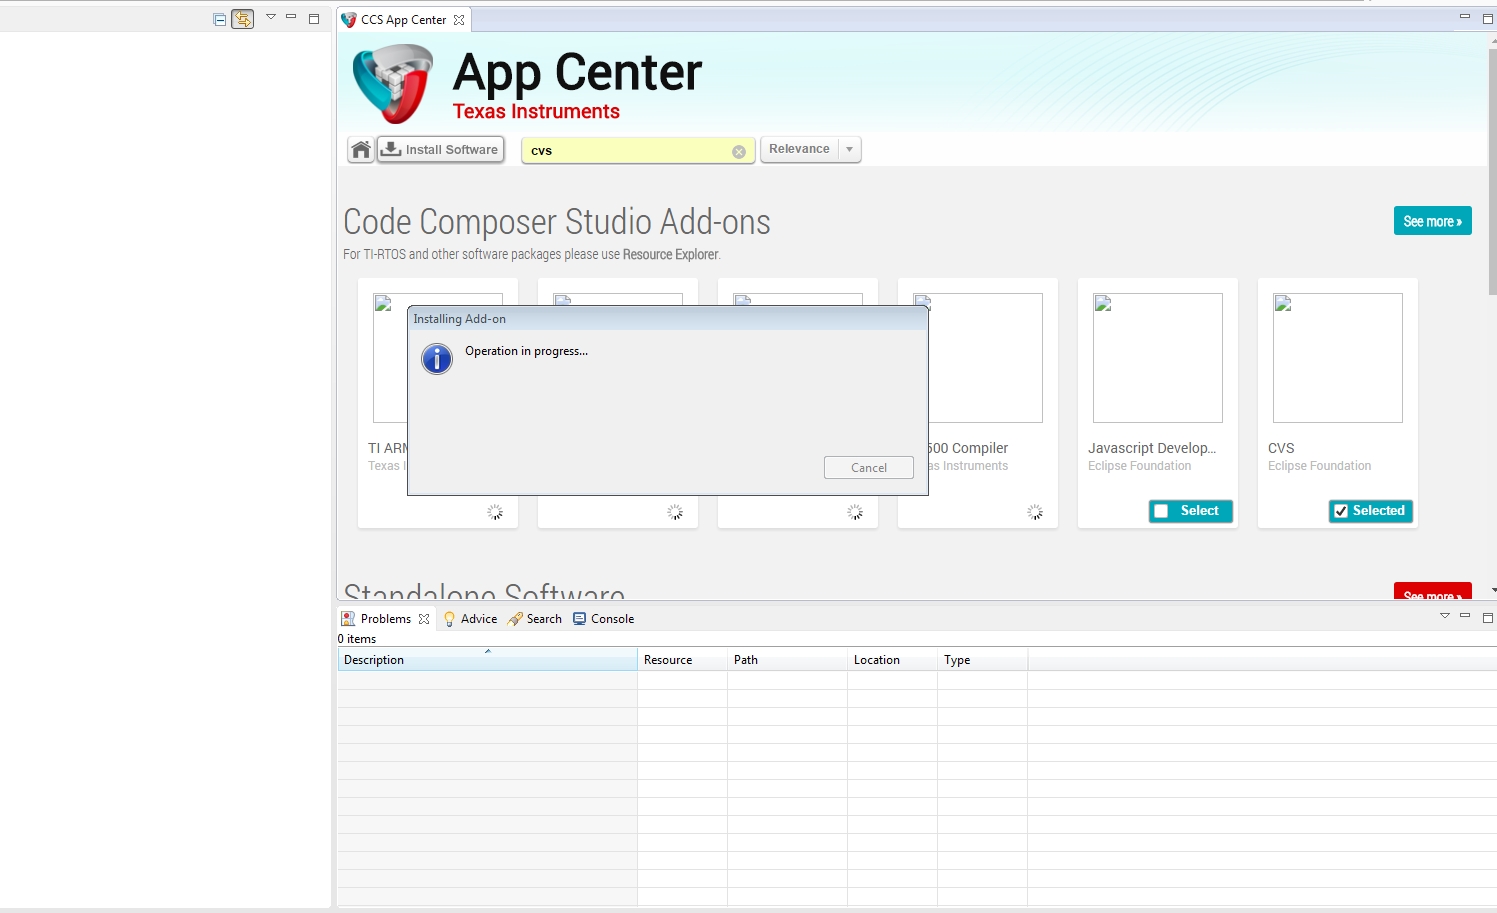Minimize the App Center editor area
Image resolution: width=1497 pixels, height=913 pixels.
[x=1465, y=17]
